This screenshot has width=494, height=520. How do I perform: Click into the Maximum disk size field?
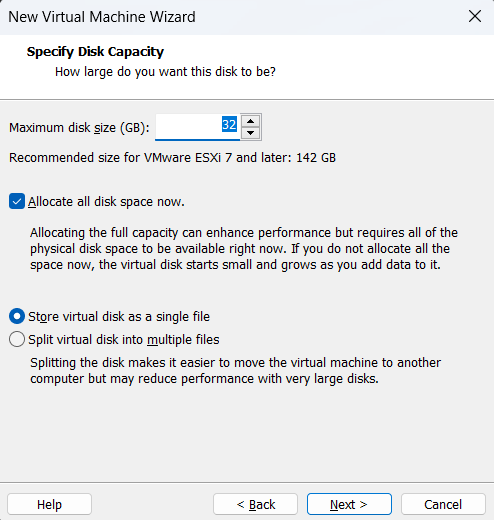197,127
